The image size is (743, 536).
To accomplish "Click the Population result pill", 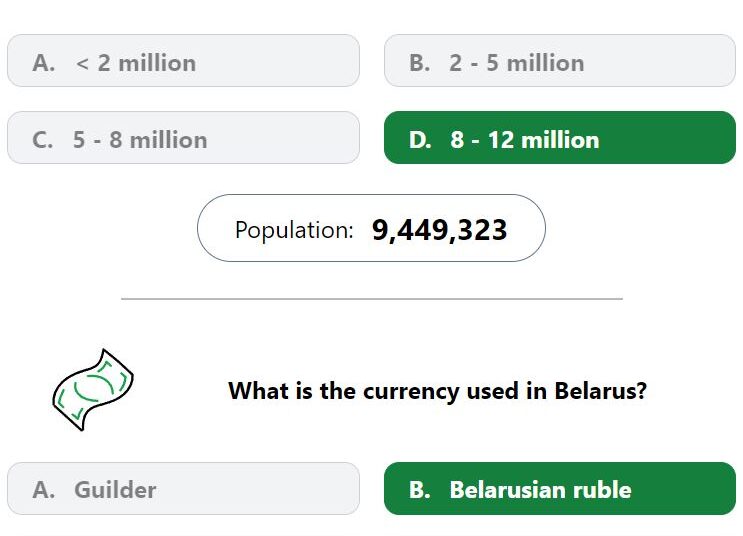I will 371,228.
